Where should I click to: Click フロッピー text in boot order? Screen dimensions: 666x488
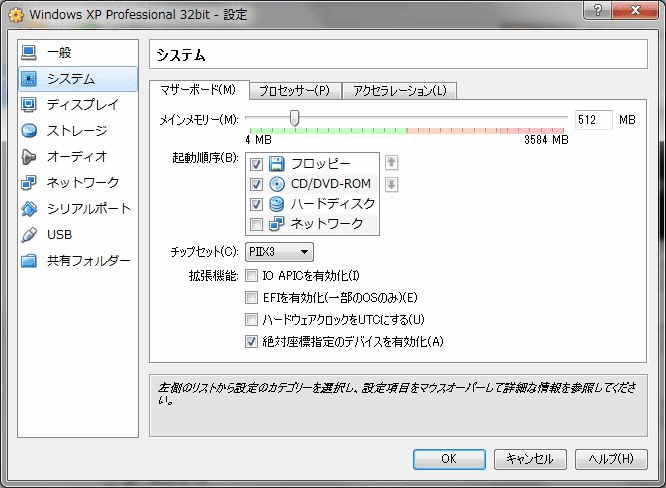[321, 164]
